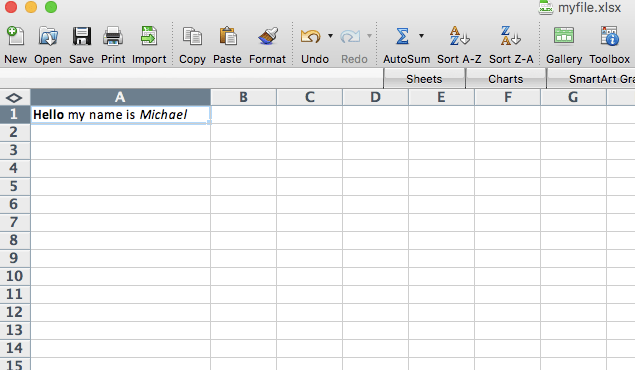Import data with the Import icon
The image size is (635, 370).
(x=149, y=36)
